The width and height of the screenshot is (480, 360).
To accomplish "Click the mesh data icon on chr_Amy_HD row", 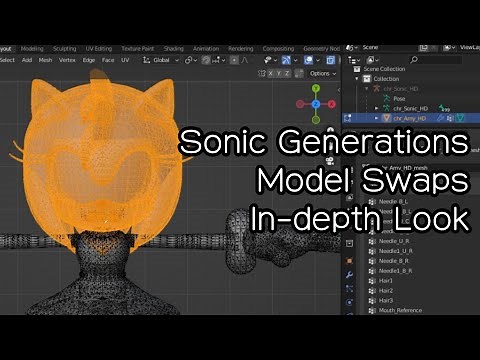I will pyautogui.click(x=460, y=118).
